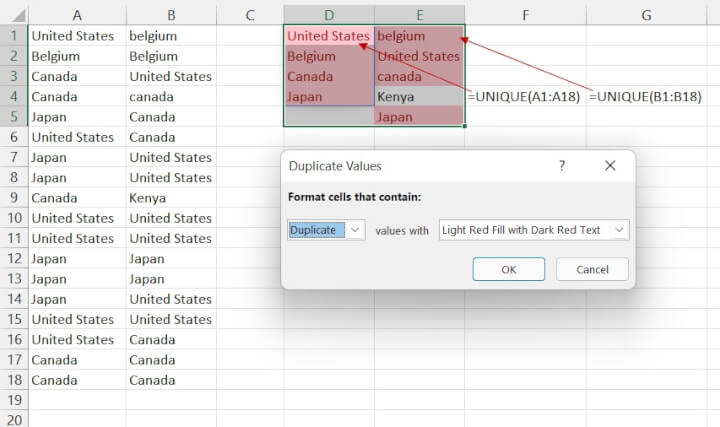Click the dialog help question mark
The height and width of the screenshot is (427, 720).
pyautogui.click(x=561, y=166)
